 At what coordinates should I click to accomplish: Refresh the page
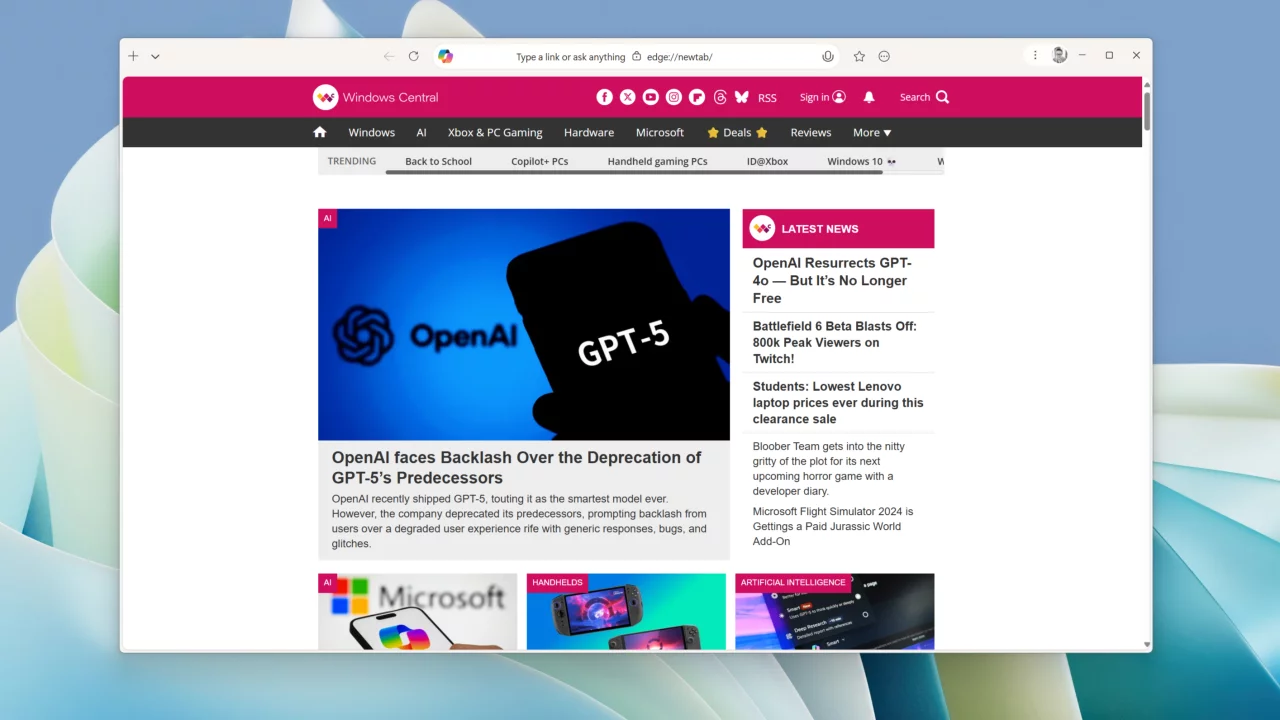click(413, 56)
